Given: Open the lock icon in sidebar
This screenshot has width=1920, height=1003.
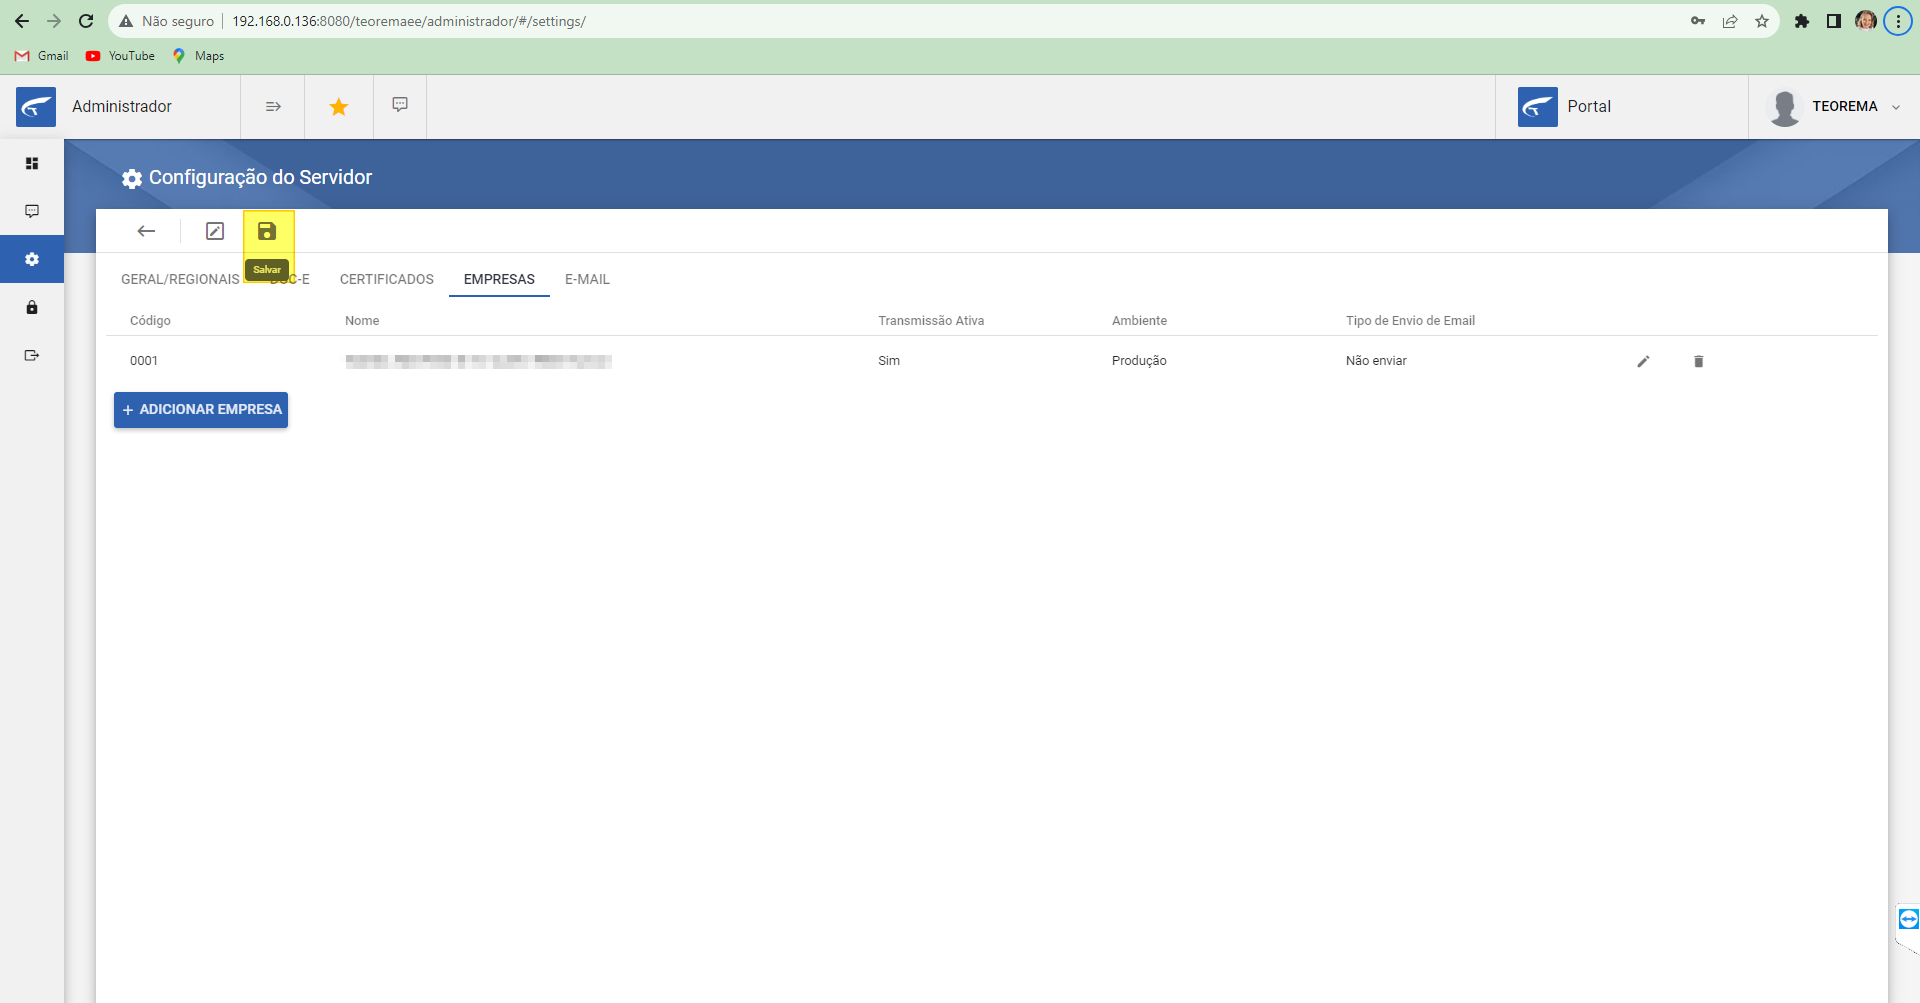Looking at the screenshot, I should [x=32, y=307].
